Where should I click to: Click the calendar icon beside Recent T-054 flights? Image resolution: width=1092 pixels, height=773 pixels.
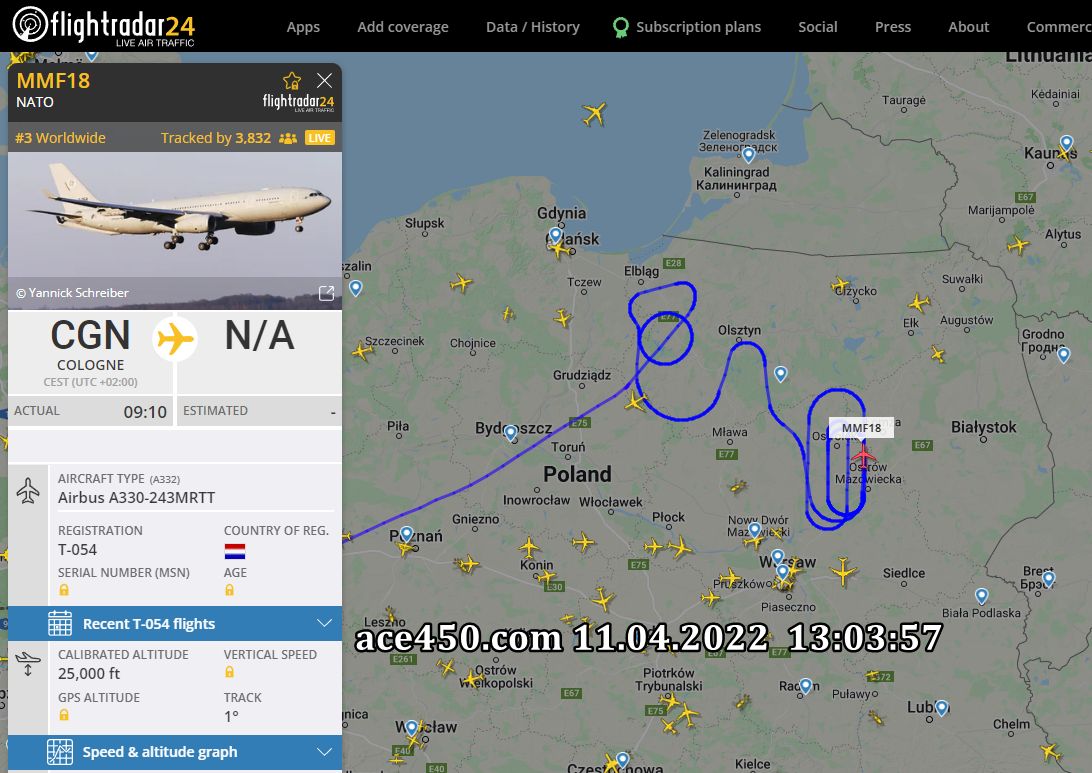click(60, 623)
